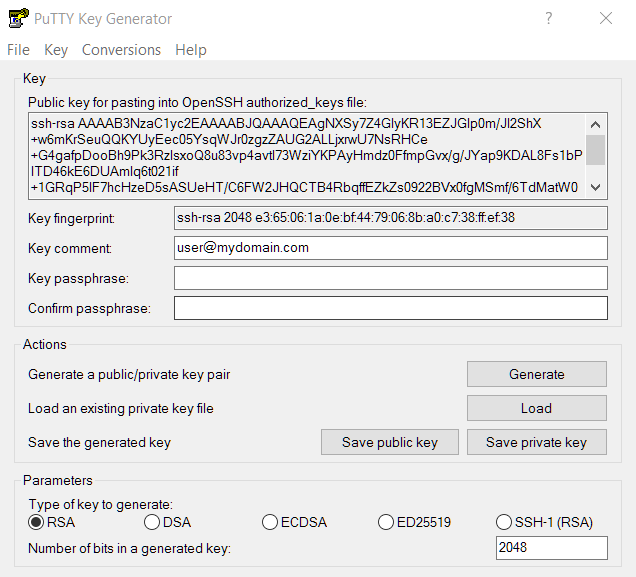
Task: Click the 'Type of key to generate:' label
Action: pos(101,504)
